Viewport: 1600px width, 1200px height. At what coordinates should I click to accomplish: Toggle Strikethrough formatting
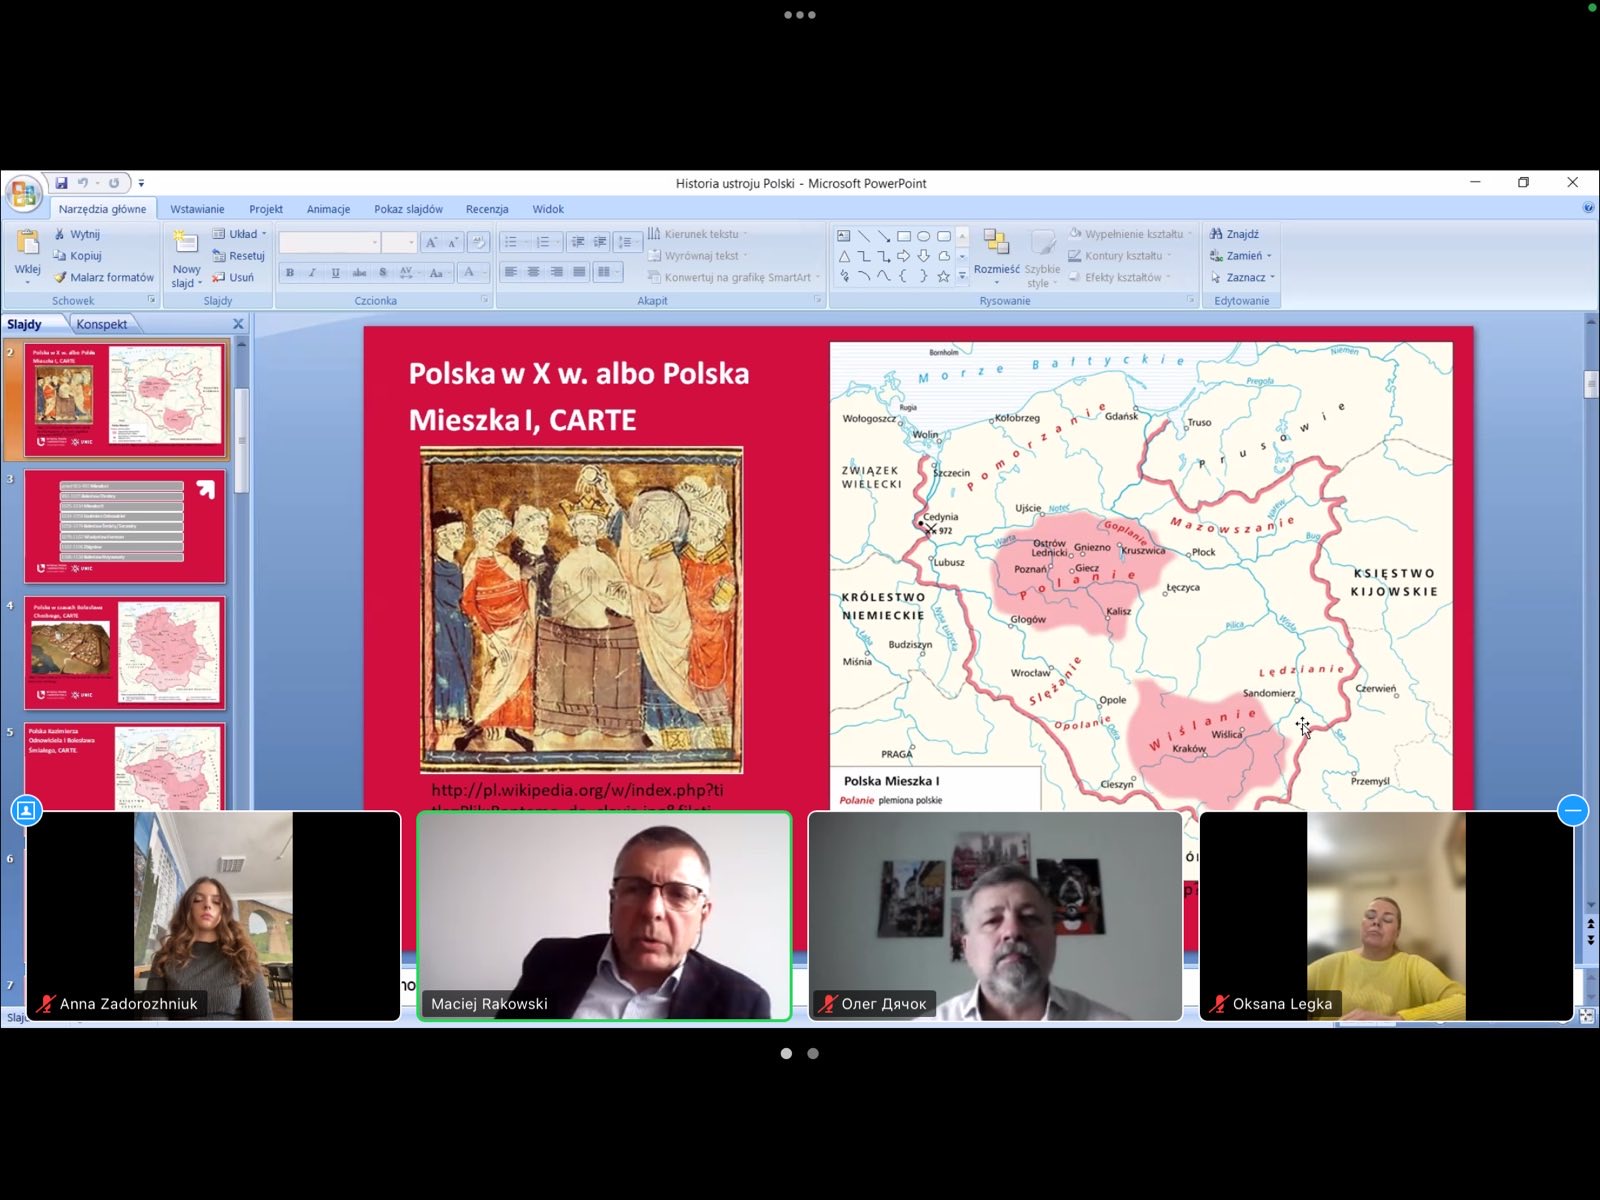pyautogui.click(x=359, y=272)
